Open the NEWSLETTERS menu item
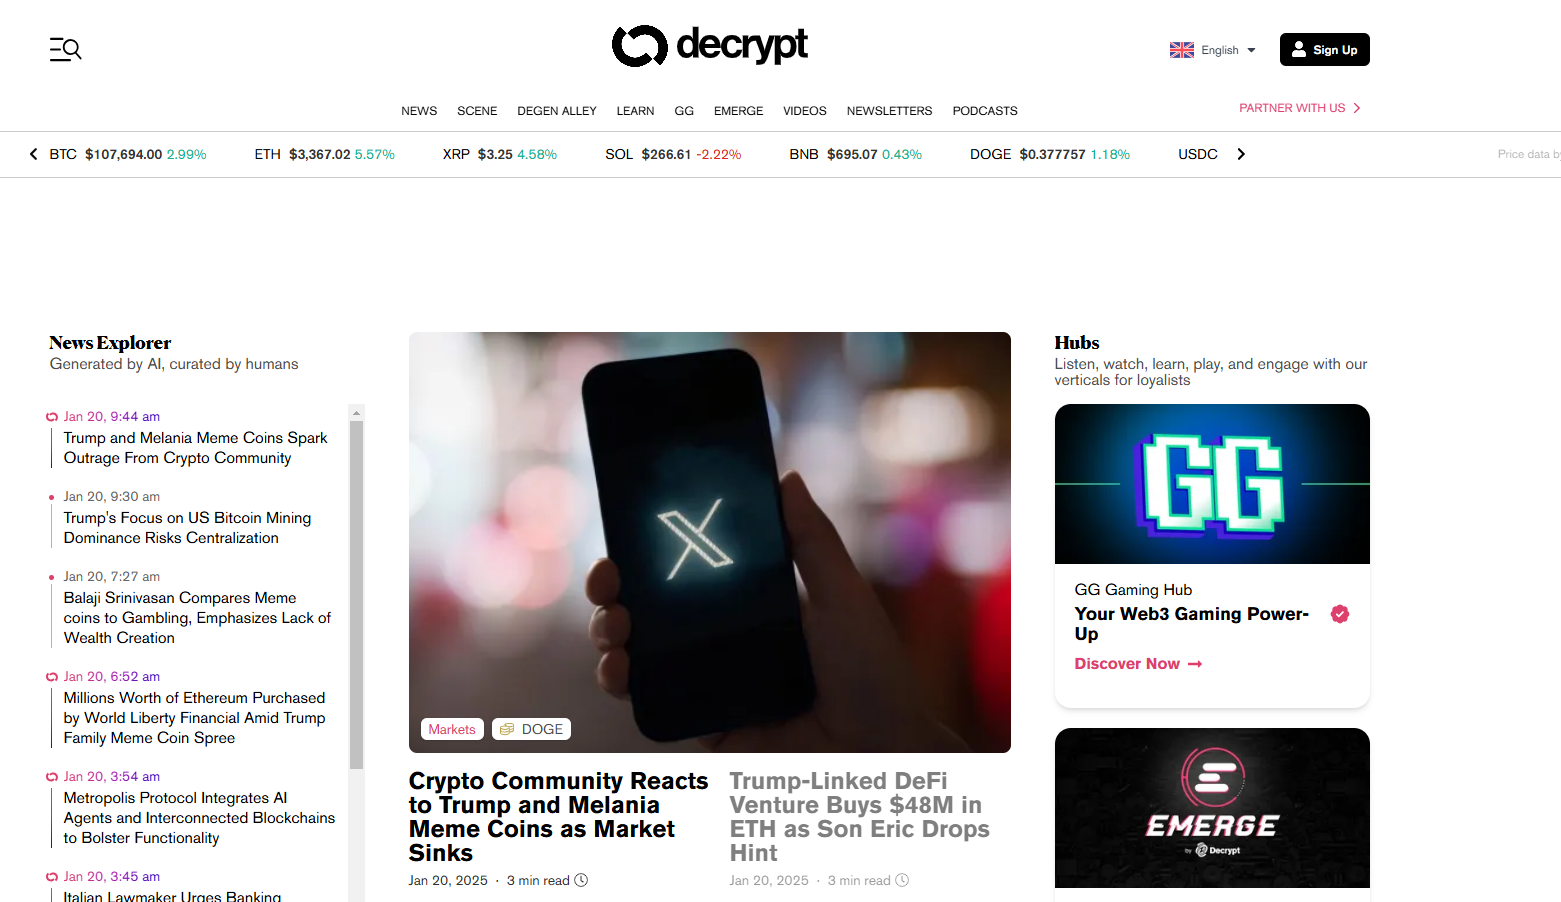Image resolution: width=1561 pixels, height=902 pixels. point(889,111)
